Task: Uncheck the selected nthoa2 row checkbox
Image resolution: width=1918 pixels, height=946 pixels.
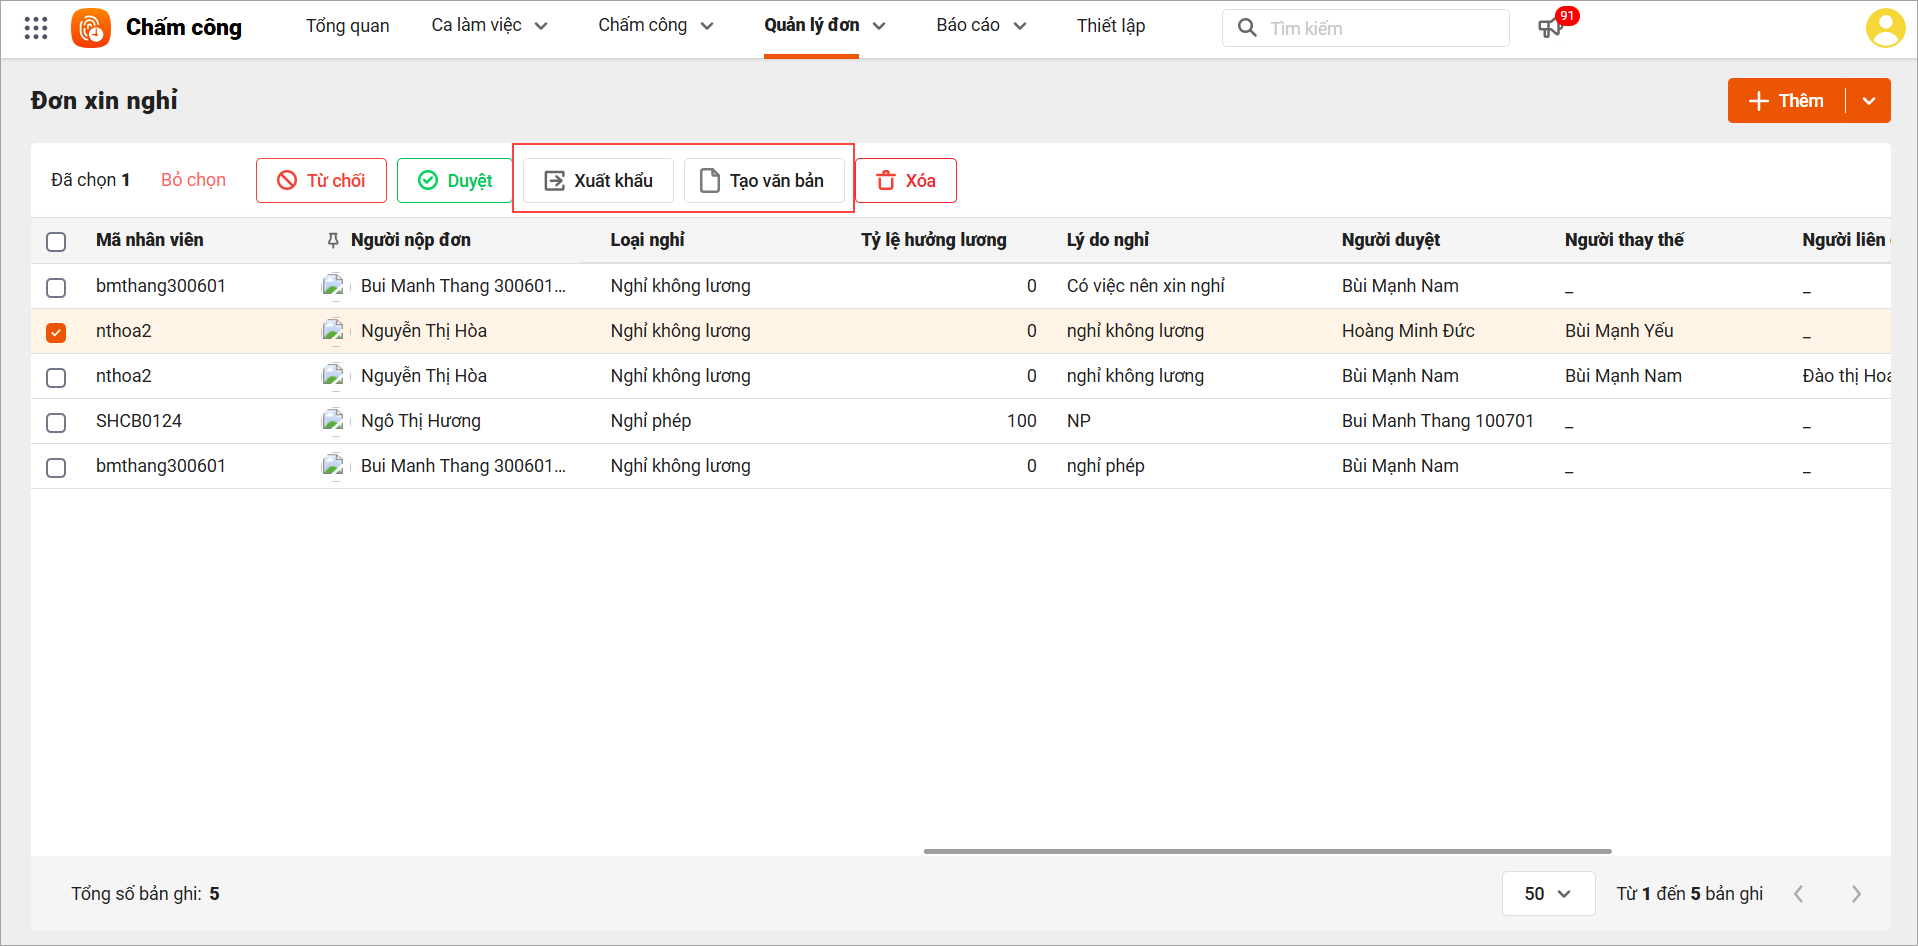Action: pyautogui.click(x=56, y=332)
